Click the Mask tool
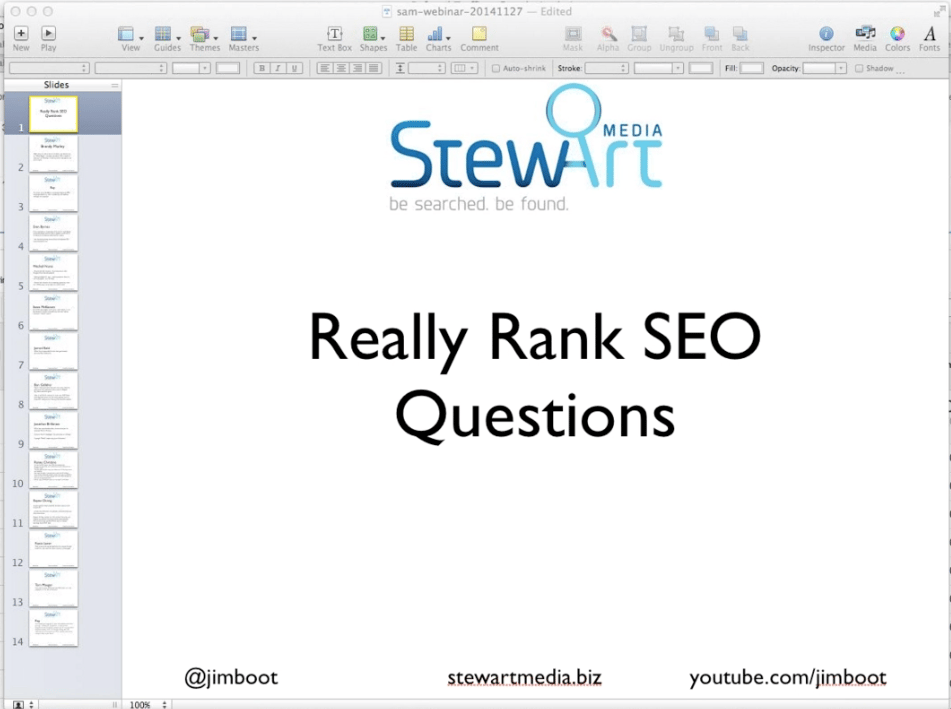 click(573, 39)
